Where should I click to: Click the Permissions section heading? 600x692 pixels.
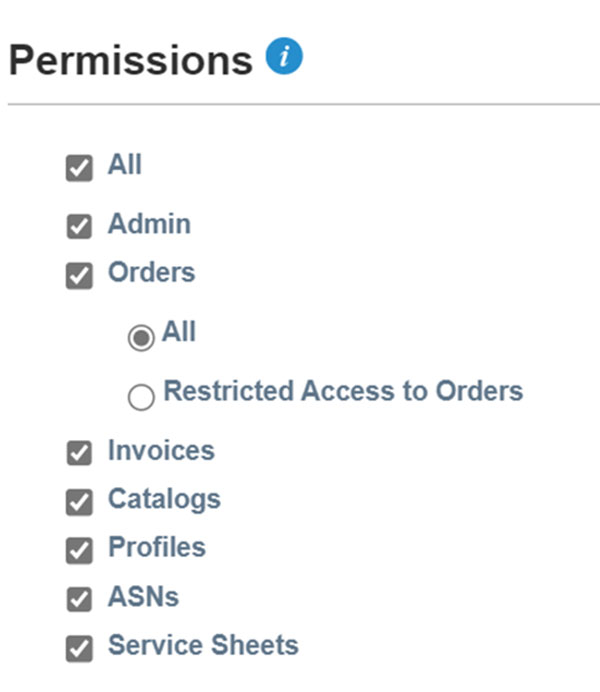pos(130,61)
